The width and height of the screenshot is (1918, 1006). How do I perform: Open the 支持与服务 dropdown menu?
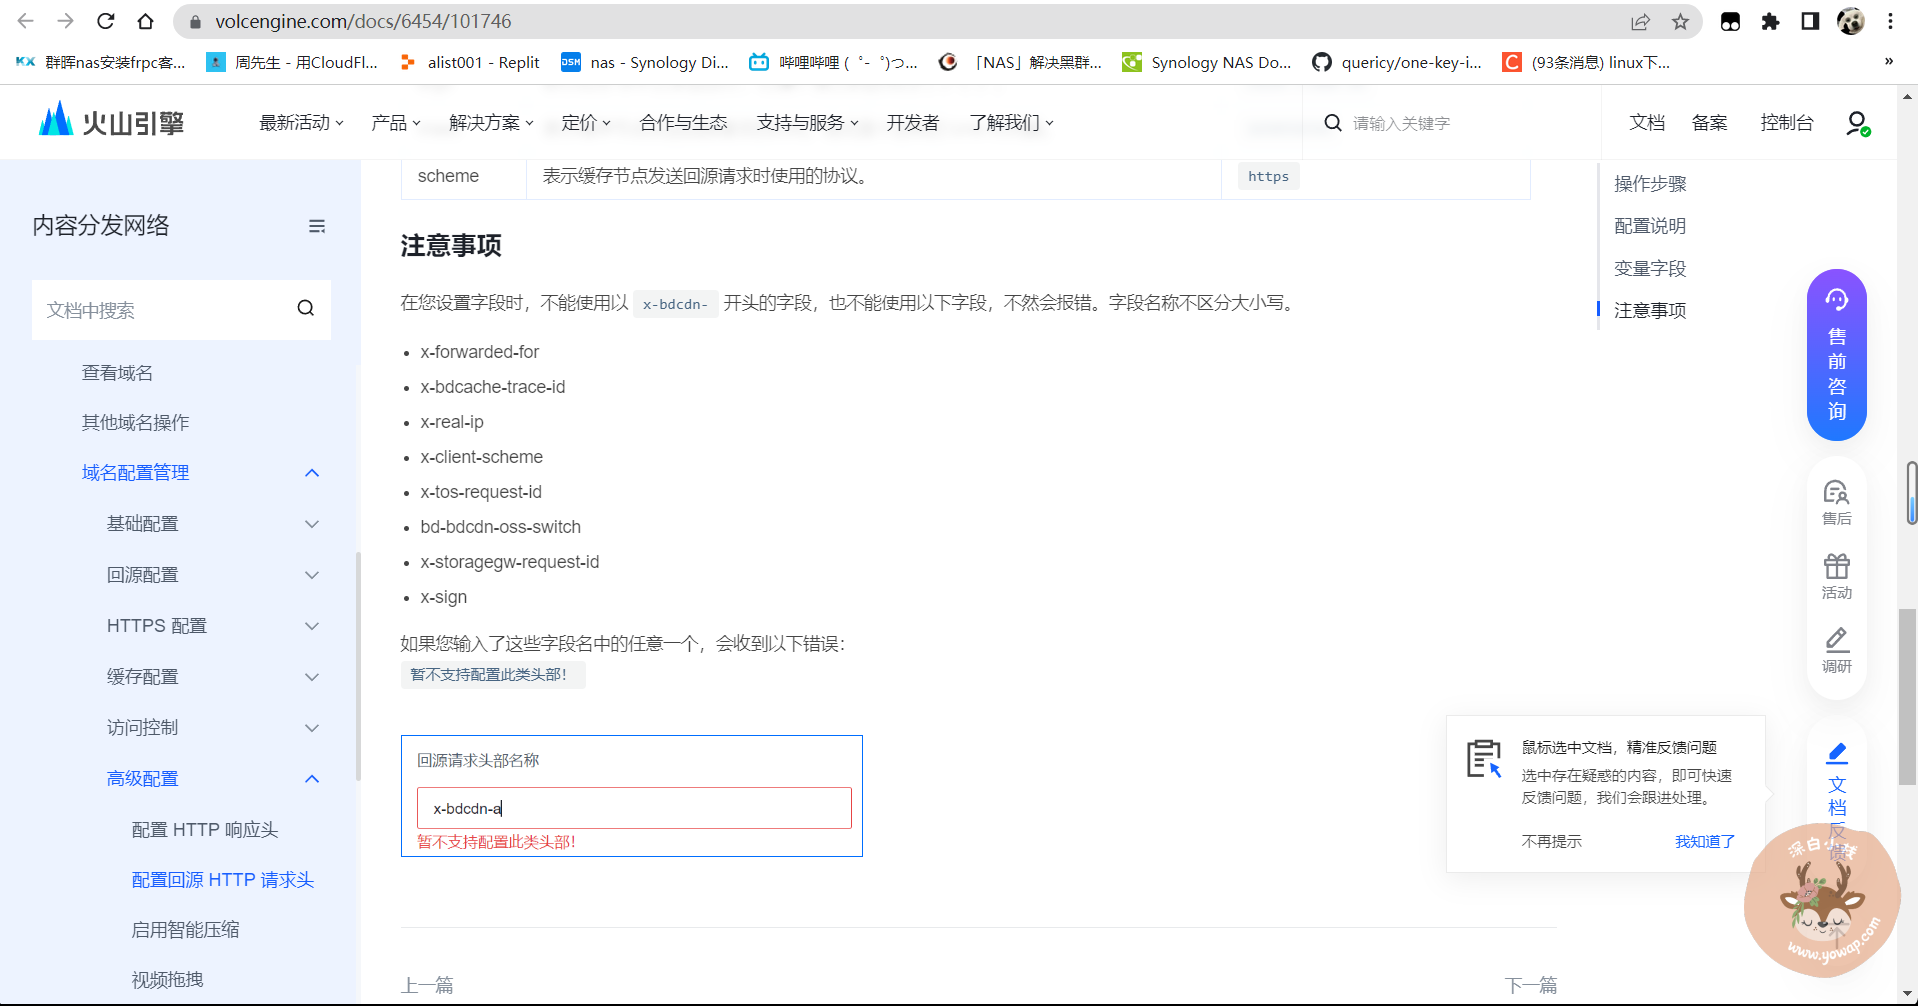point(807,123)
